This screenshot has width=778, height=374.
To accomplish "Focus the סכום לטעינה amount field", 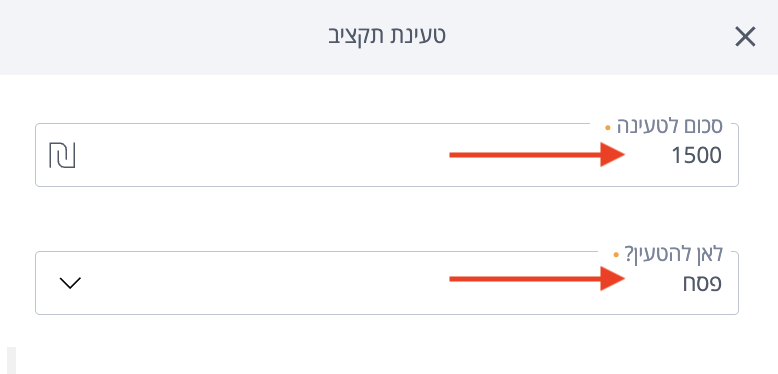I will [x=387, y=155].
